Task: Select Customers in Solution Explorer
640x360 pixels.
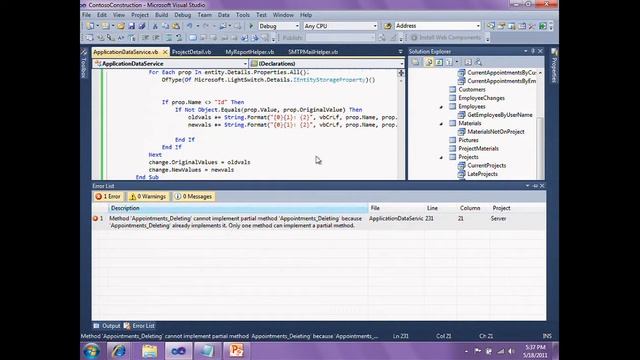Action: [x=472, y=90]
